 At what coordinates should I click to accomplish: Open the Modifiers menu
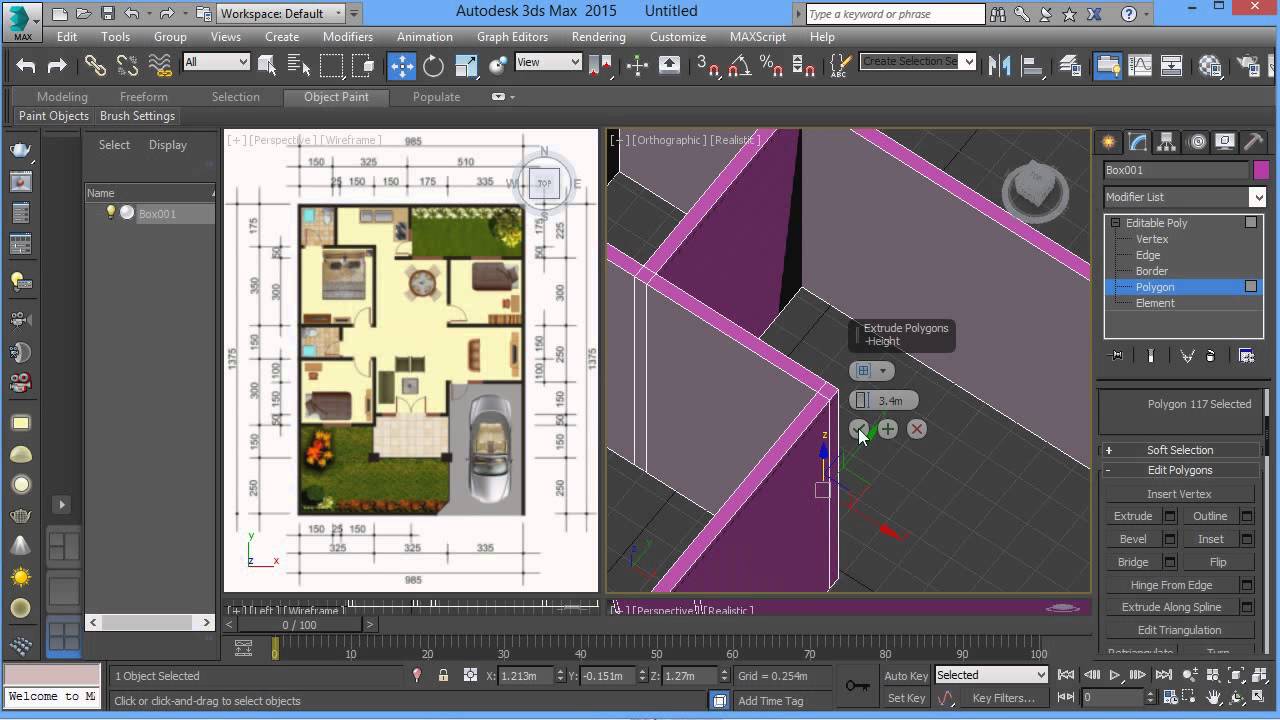(x=348, y=36)
